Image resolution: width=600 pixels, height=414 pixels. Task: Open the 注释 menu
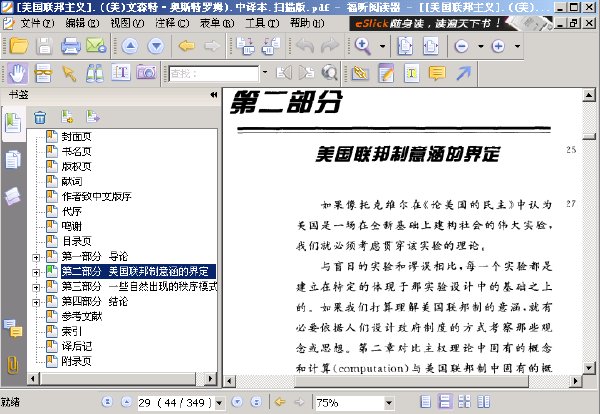[x=172, y=23]
